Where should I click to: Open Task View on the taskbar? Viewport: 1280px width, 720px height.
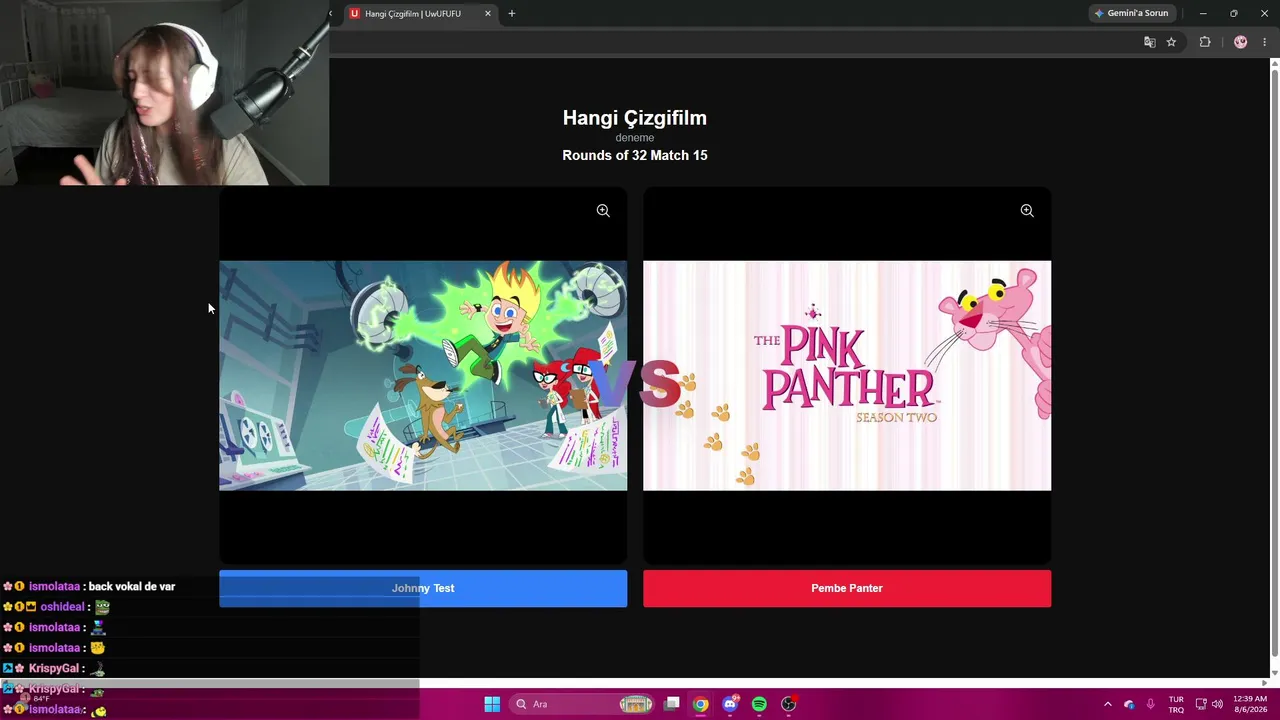coord(672,704)
